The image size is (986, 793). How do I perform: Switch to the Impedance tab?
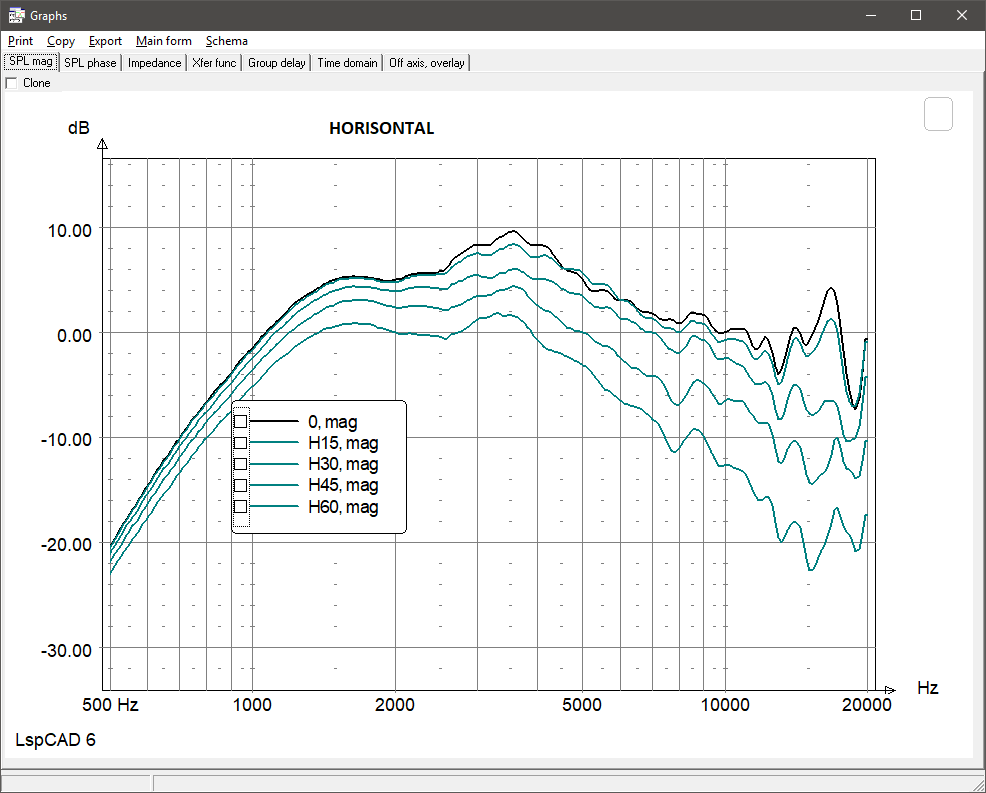tap(156, 63)
